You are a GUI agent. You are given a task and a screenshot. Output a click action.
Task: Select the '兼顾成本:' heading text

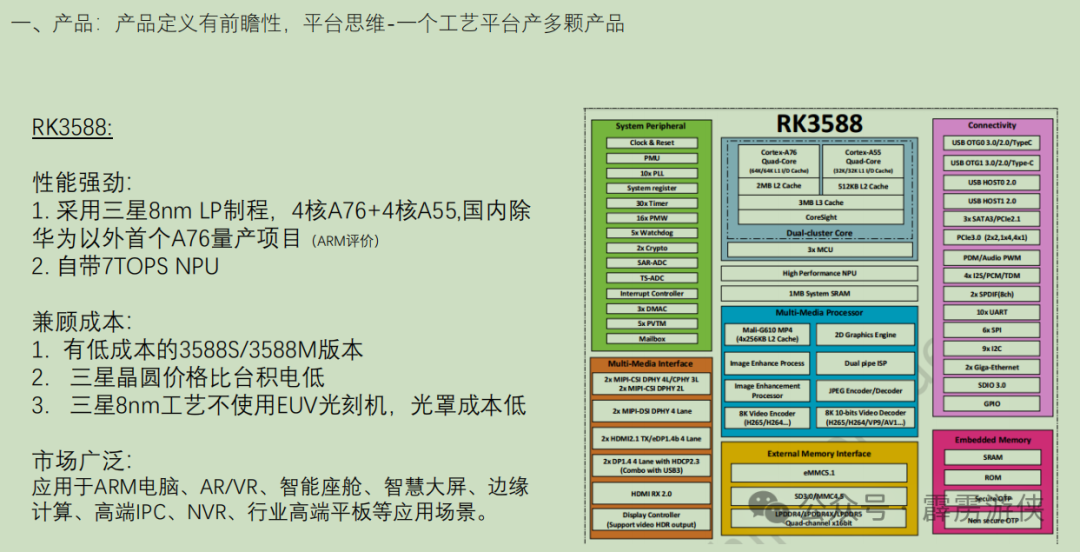point(82,321)
